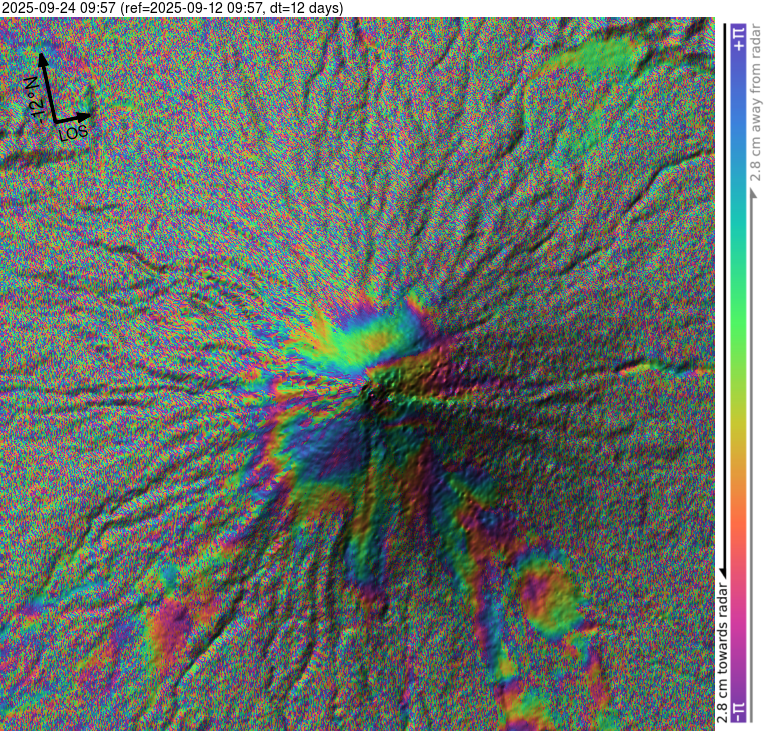Select the "LOS" text label
This screenshot has height=731, width=764.
tap(73, 132)
